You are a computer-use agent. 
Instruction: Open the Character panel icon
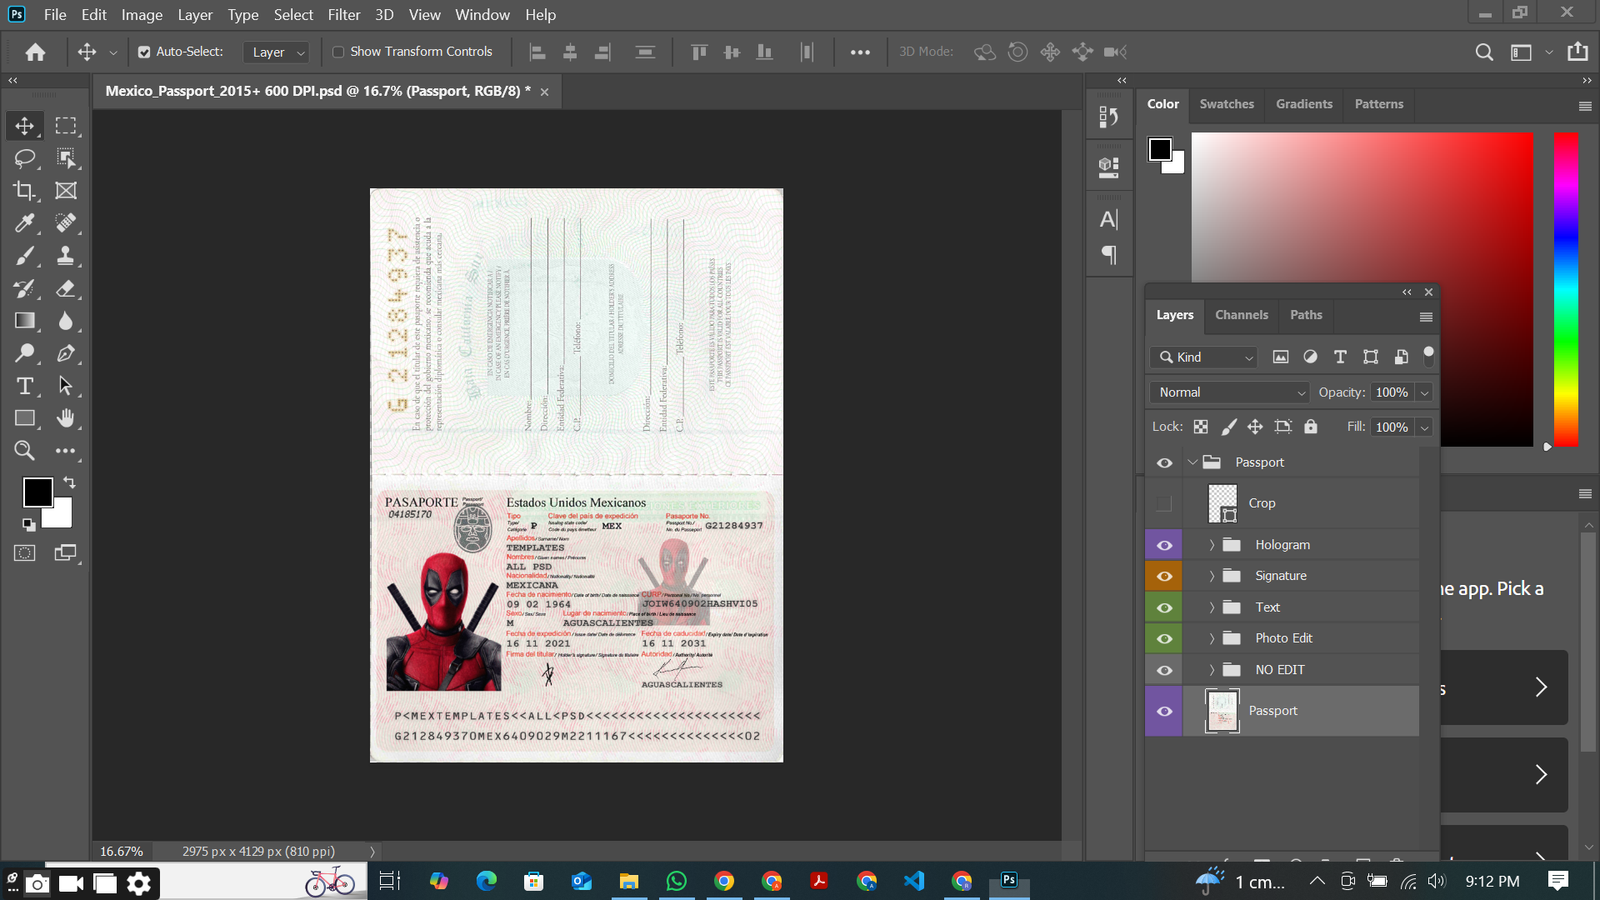[1109, 219]
